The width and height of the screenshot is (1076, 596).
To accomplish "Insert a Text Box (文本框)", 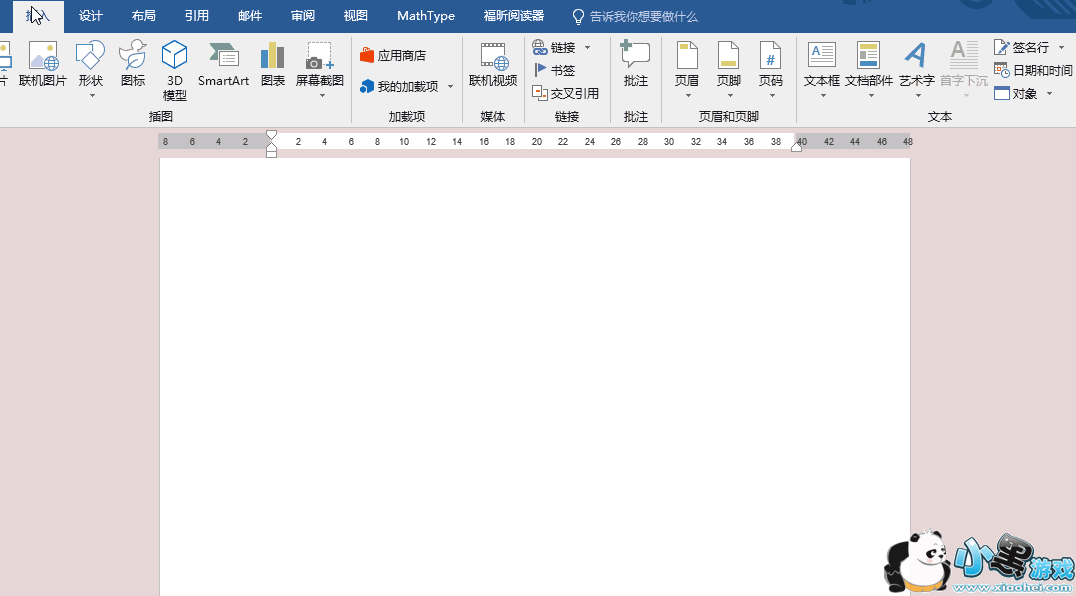I will (821, 64).
